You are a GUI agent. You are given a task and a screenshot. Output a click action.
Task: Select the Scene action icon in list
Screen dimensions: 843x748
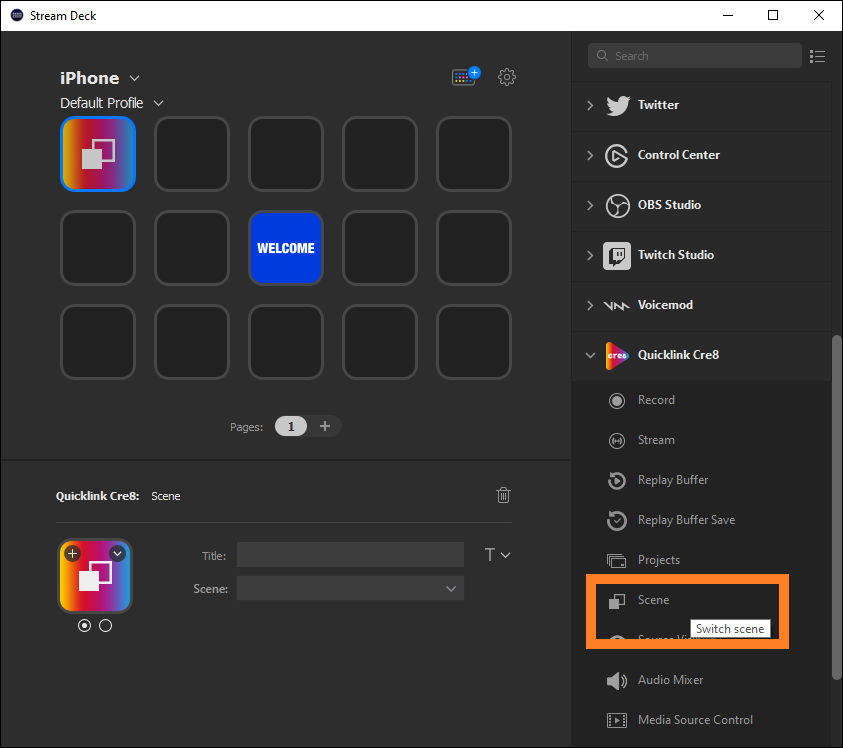[x=617, y=601]
